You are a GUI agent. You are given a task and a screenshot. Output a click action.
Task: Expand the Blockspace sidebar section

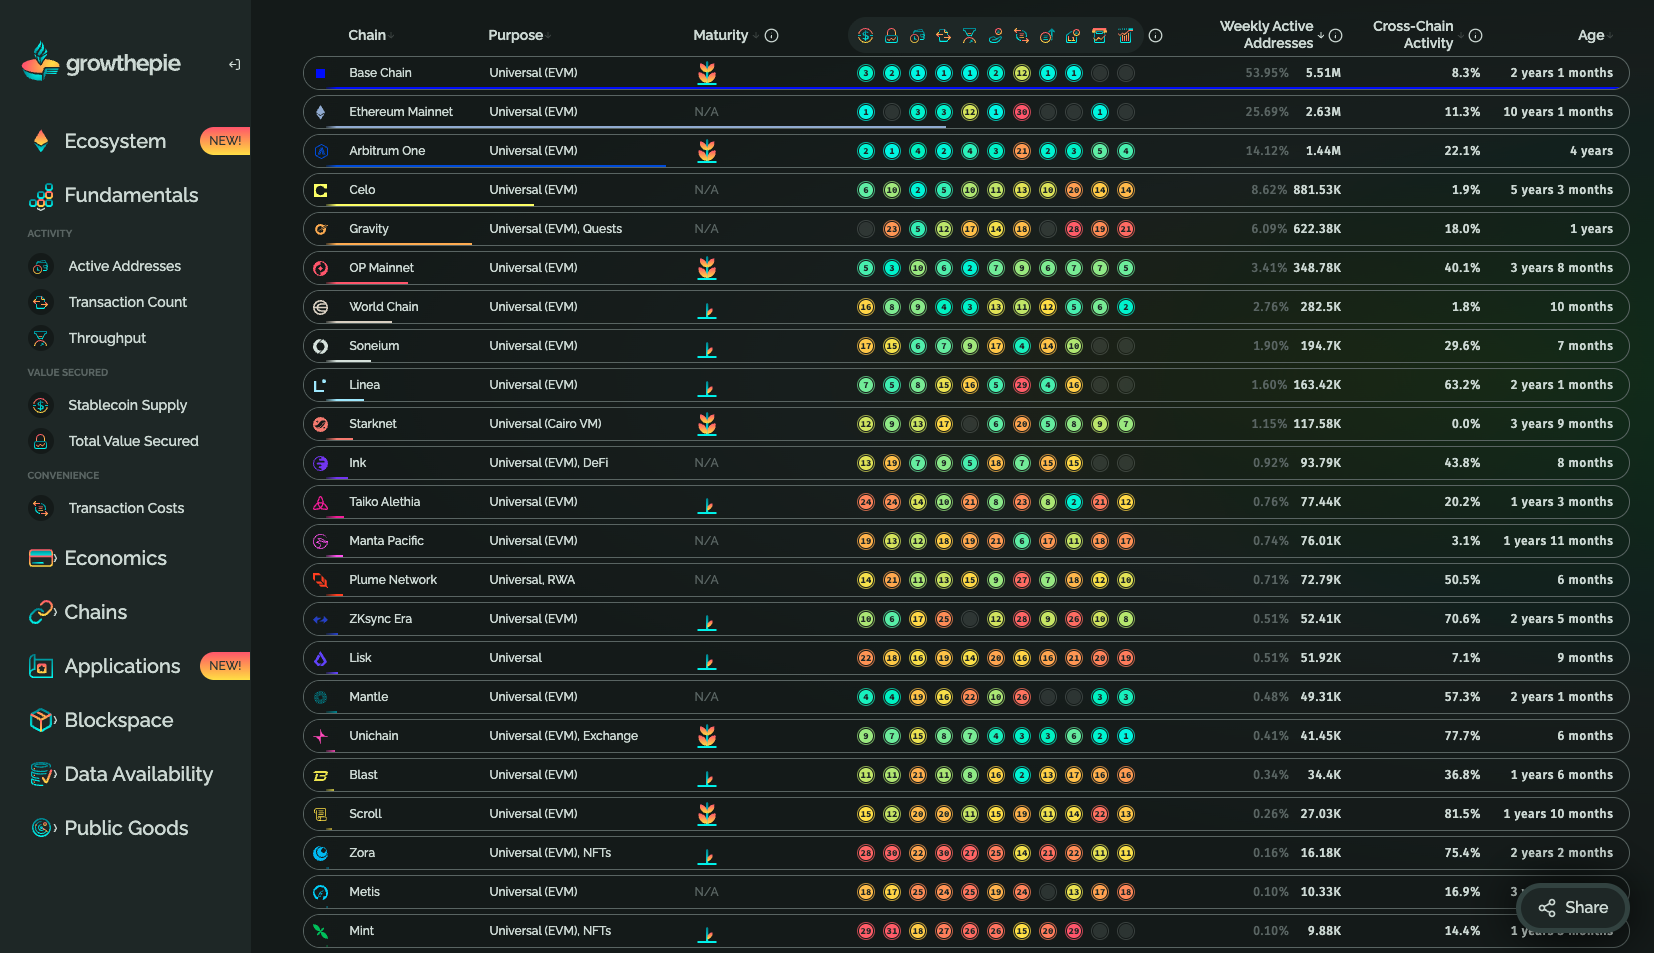coord(118,720)
